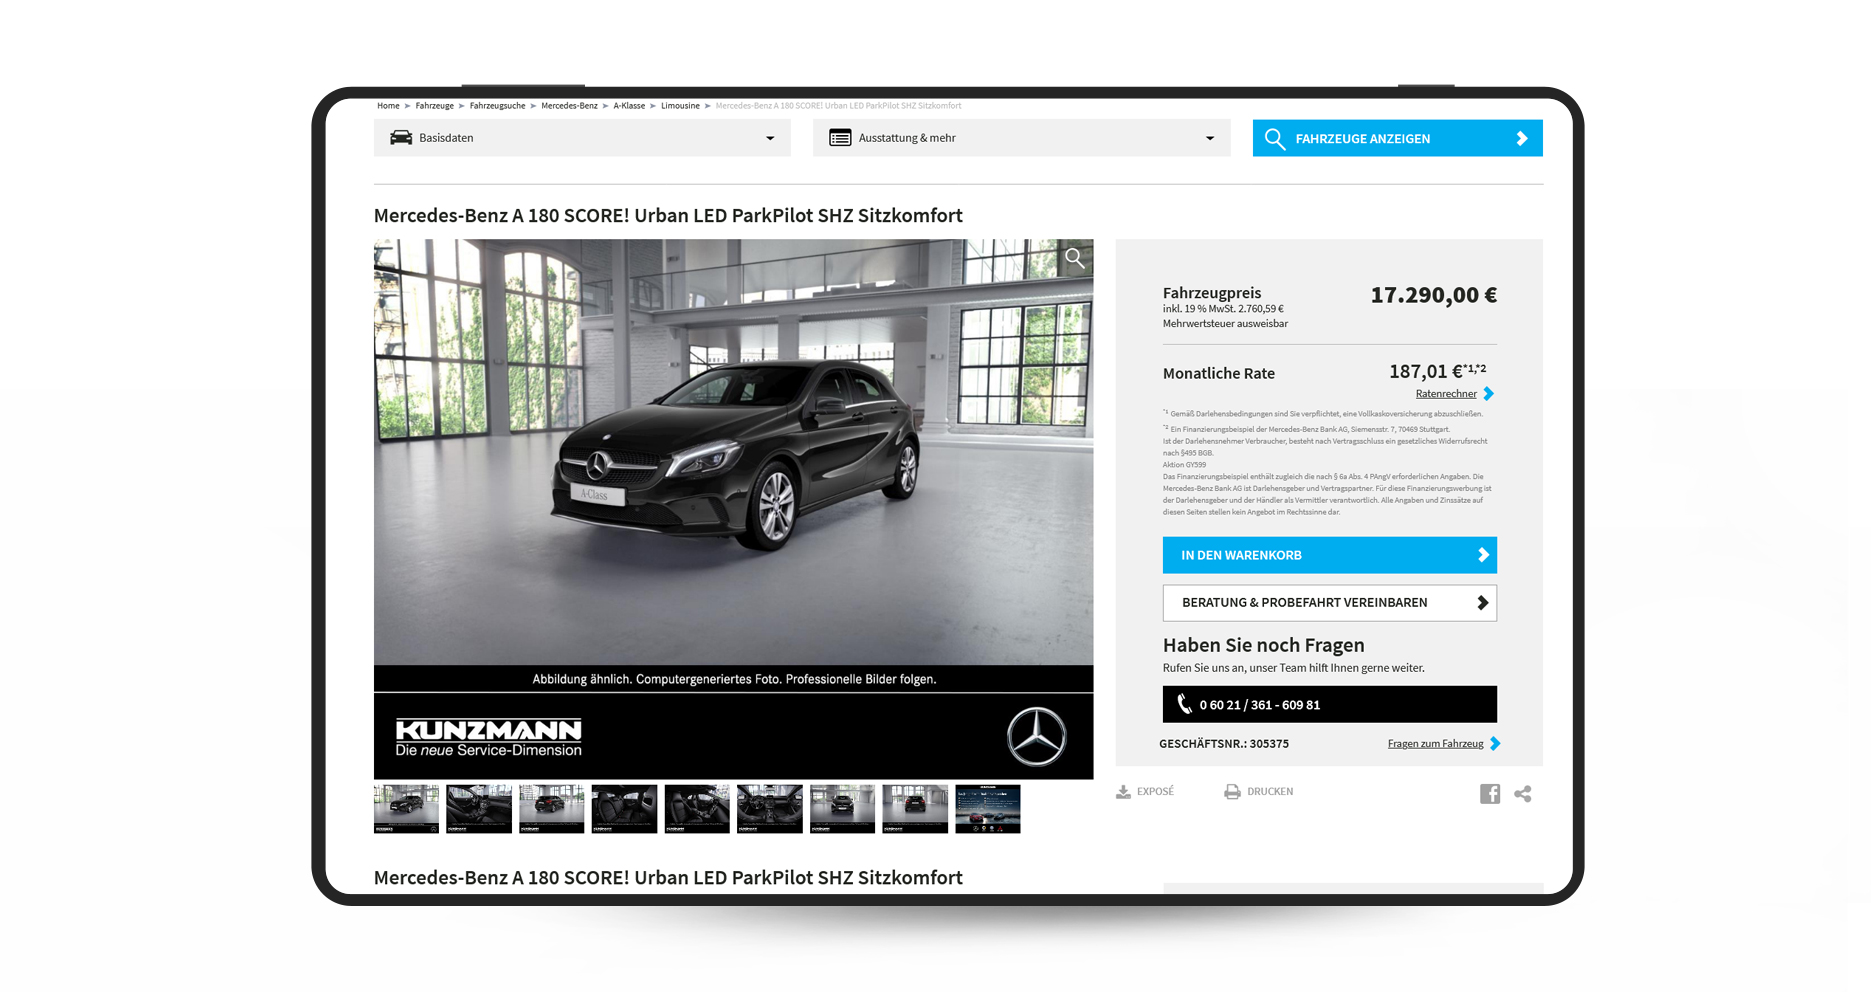This screenshot has height=992, width=1871.
Task: Select the third gallery thumbnail
Action: 552,809
